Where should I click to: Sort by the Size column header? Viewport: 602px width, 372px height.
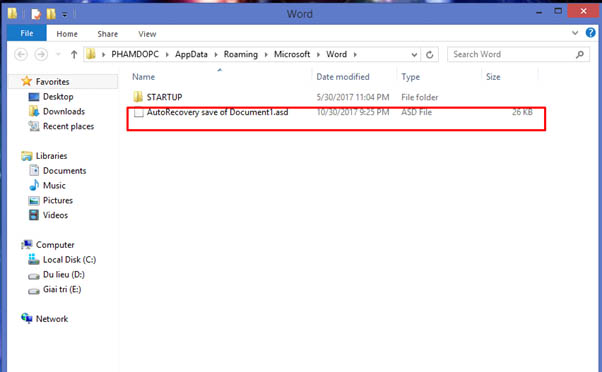(493, 77)
